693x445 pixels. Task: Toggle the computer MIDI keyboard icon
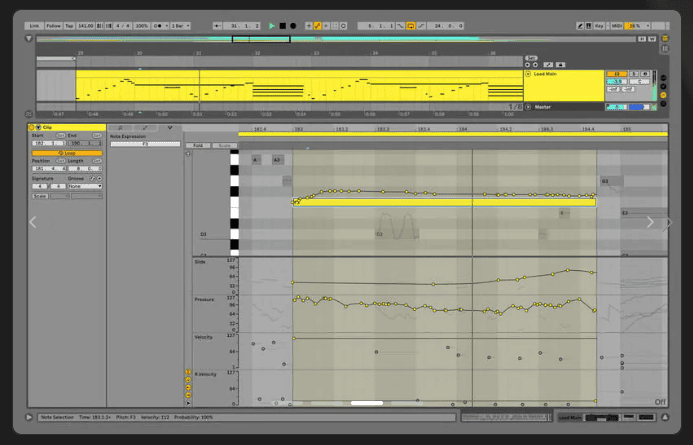[589, 26]
